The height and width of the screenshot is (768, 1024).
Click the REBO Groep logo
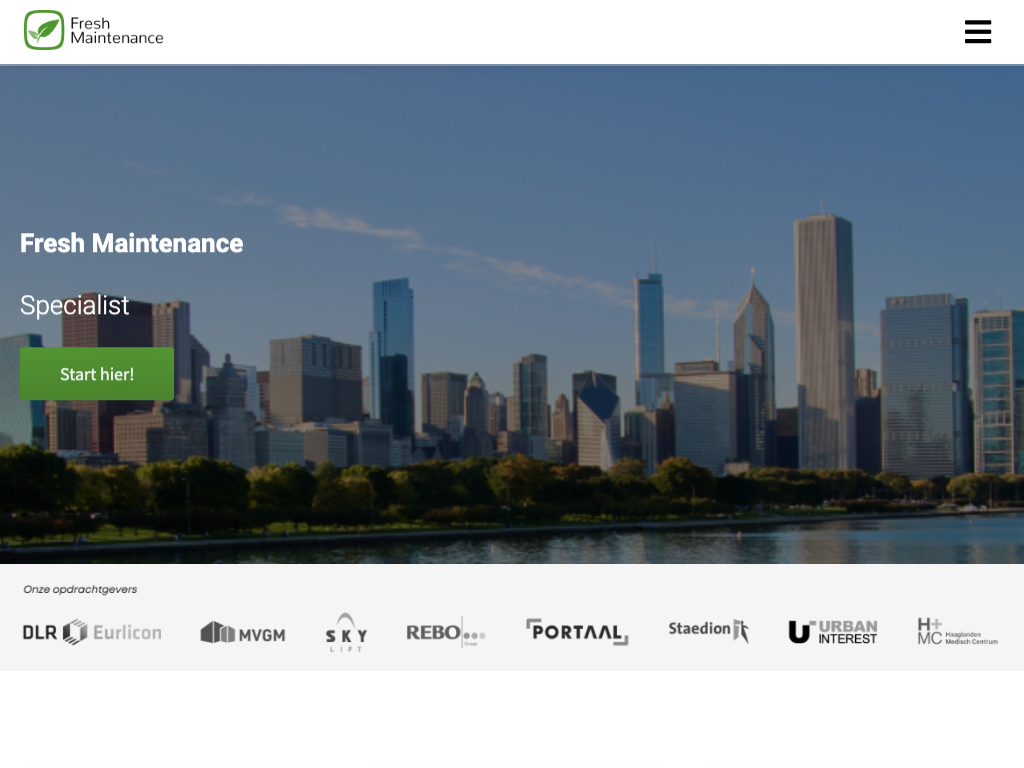pyautogui.click(x=445, y=632)
